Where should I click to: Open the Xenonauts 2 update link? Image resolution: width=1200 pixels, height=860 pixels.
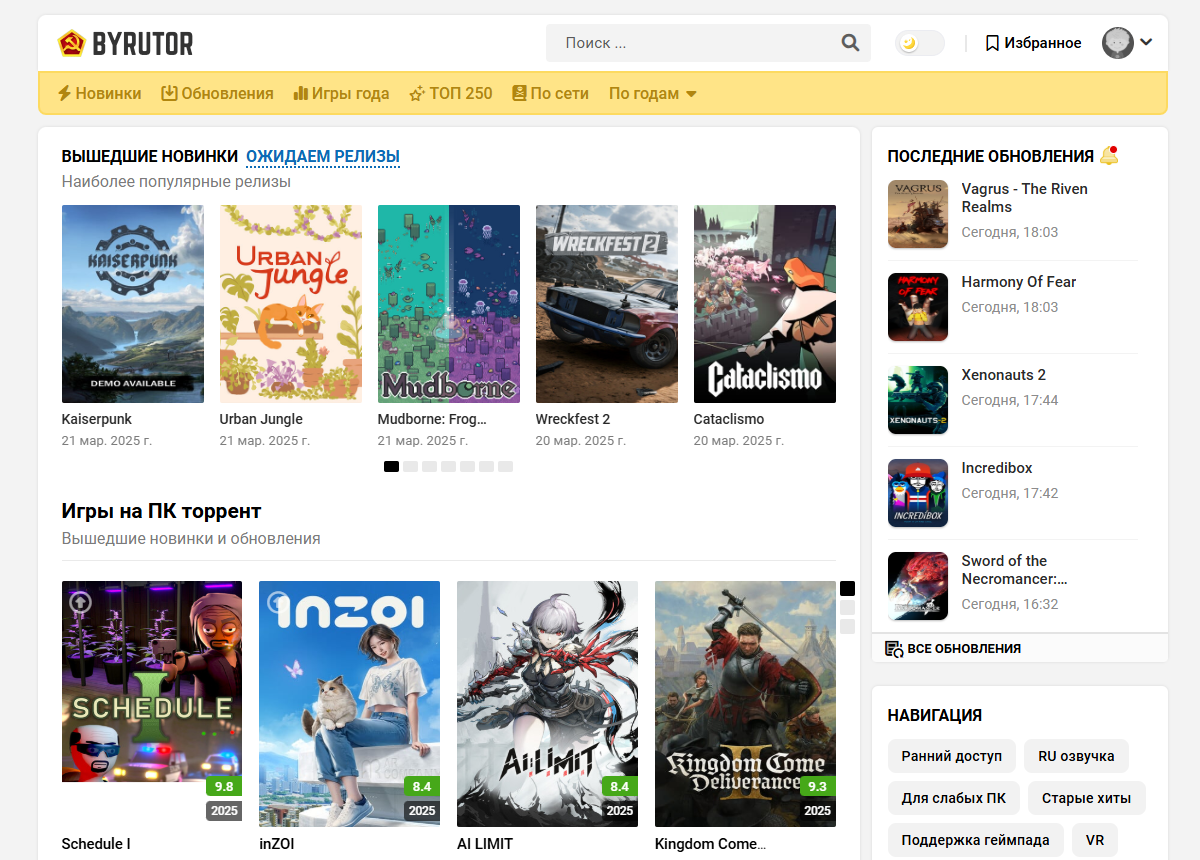1003,375
